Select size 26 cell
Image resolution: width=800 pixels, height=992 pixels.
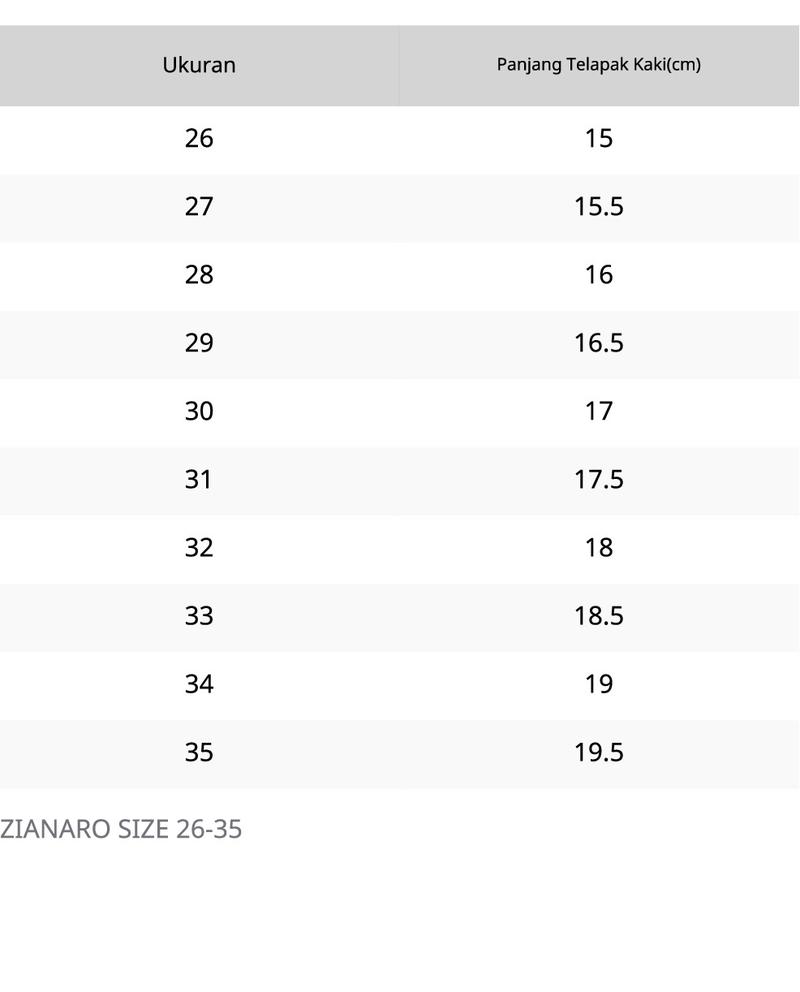[199, 139]
